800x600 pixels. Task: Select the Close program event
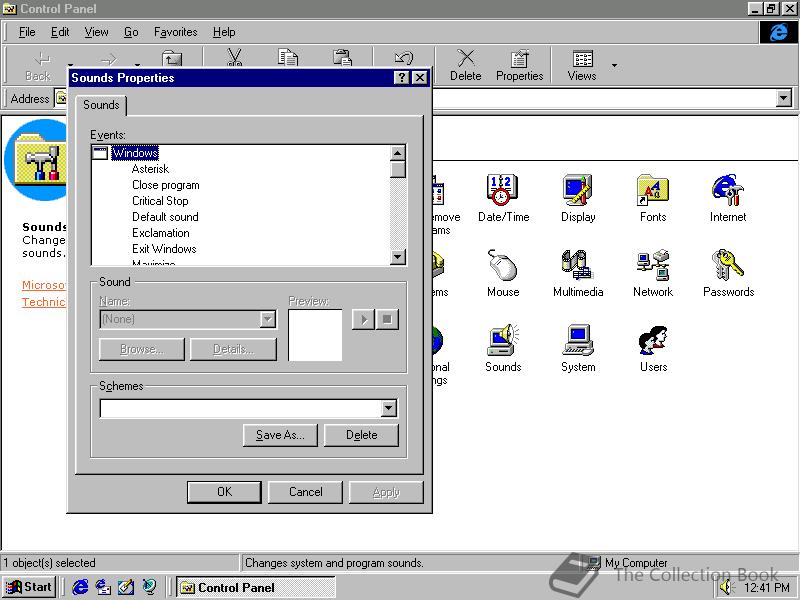point(166,185)
